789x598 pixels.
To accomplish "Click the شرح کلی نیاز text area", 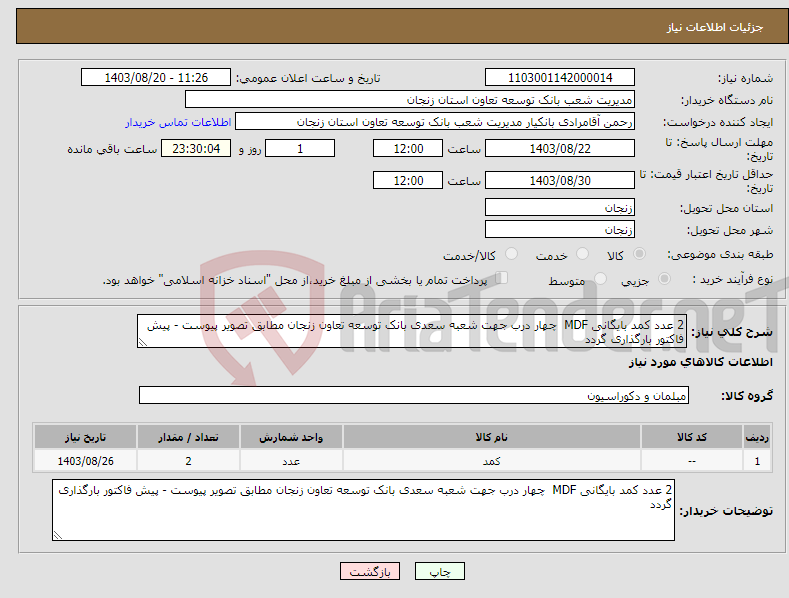I will (412, 332).
